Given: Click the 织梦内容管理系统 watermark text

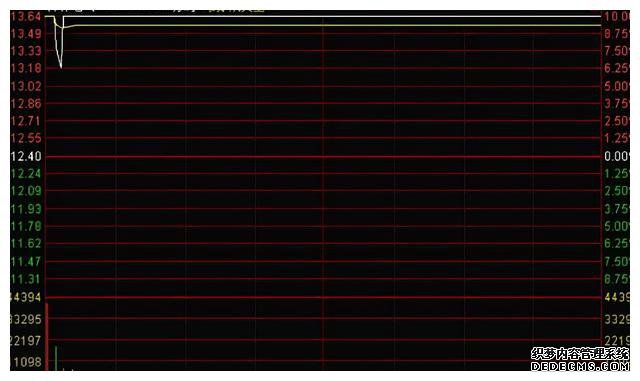Looking at the screenshot, I should tap(580, 354).
